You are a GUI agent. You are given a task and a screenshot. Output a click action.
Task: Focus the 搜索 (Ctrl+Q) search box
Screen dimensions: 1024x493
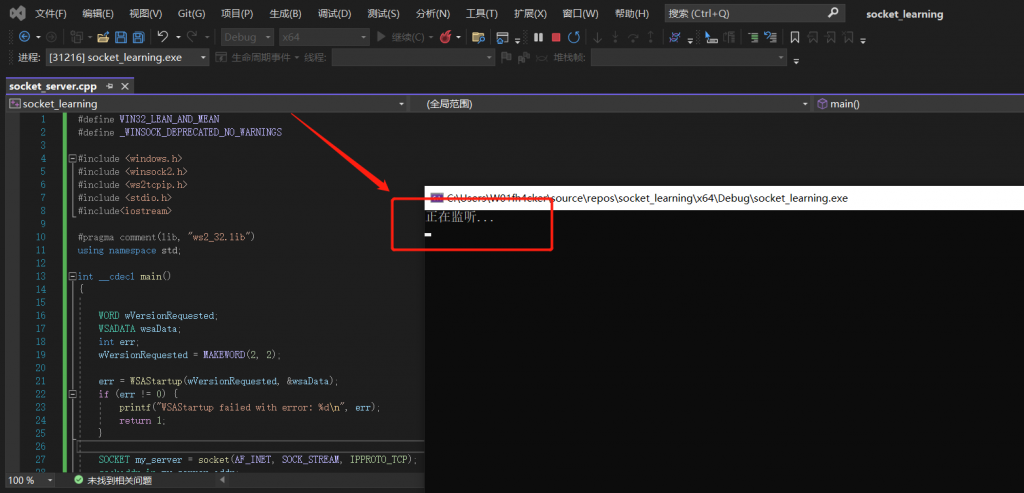point(754,13)
